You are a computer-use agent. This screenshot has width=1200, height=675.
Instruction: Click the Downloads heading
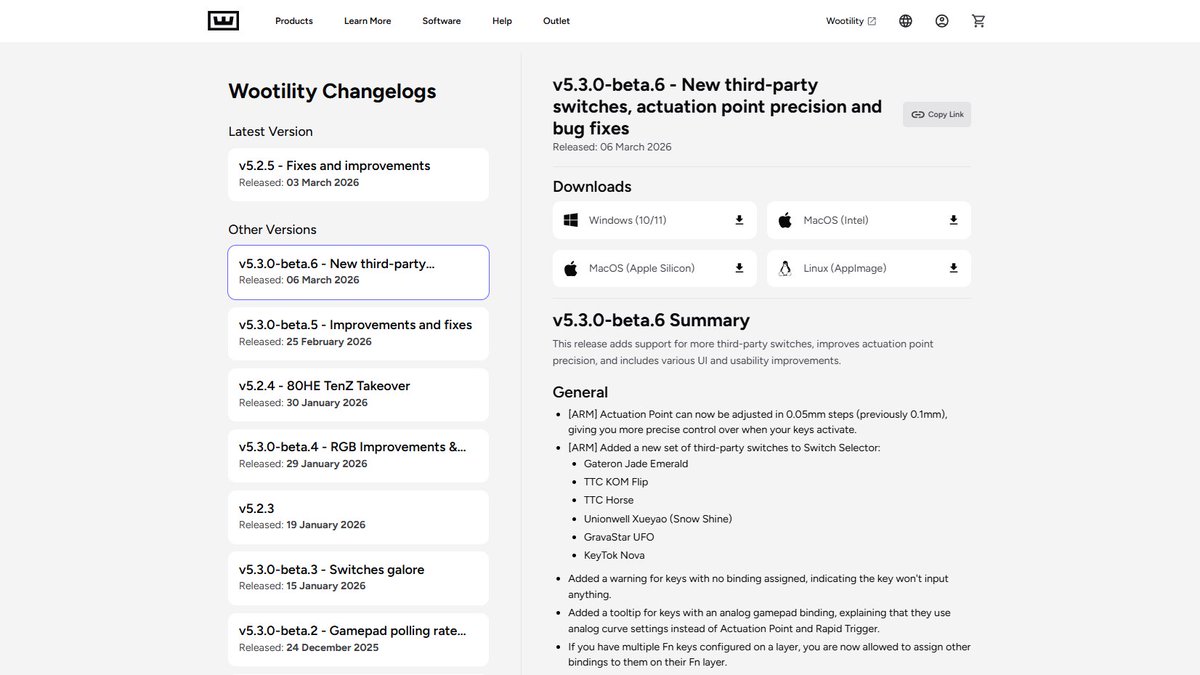[x=592, y=186]
